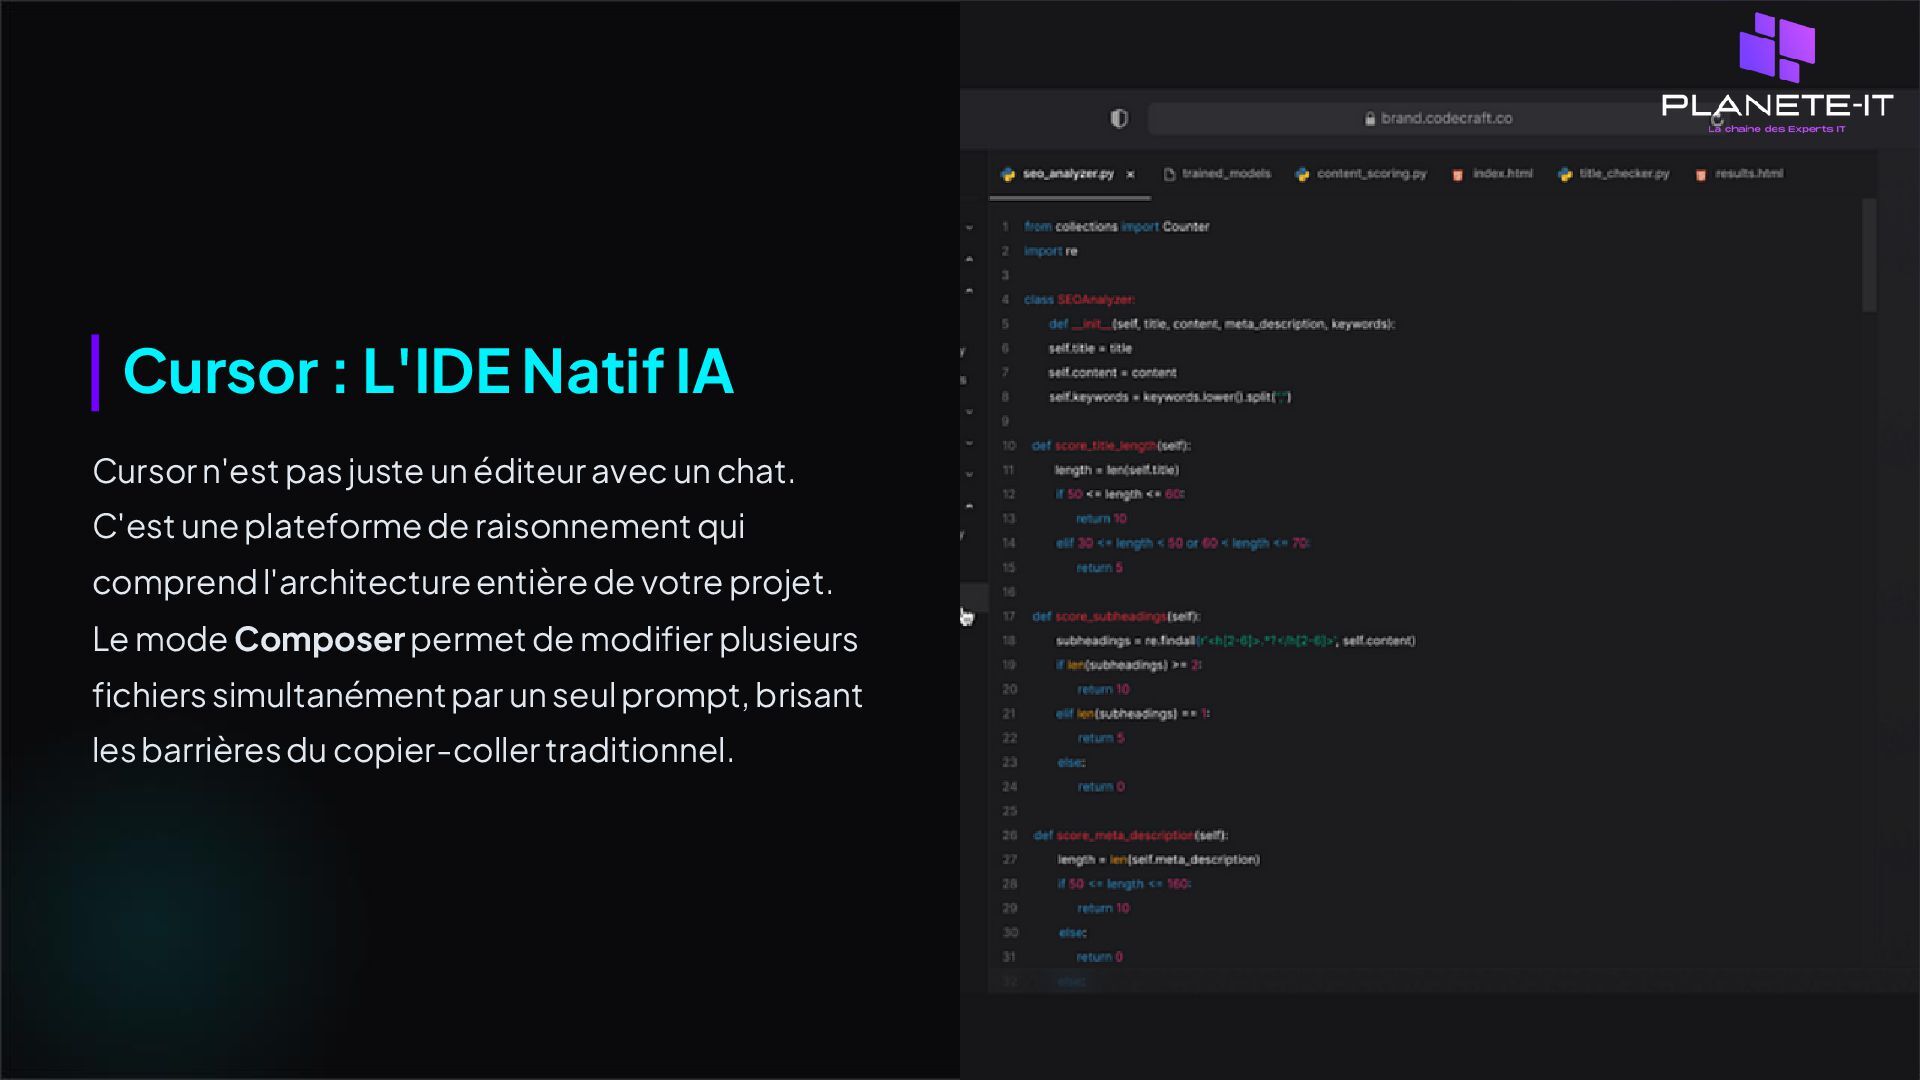The width and height of the screenshot is (1920, 1080).
Task: Expand sidebar chevron level with code line 1
Action: coord(969,228)
